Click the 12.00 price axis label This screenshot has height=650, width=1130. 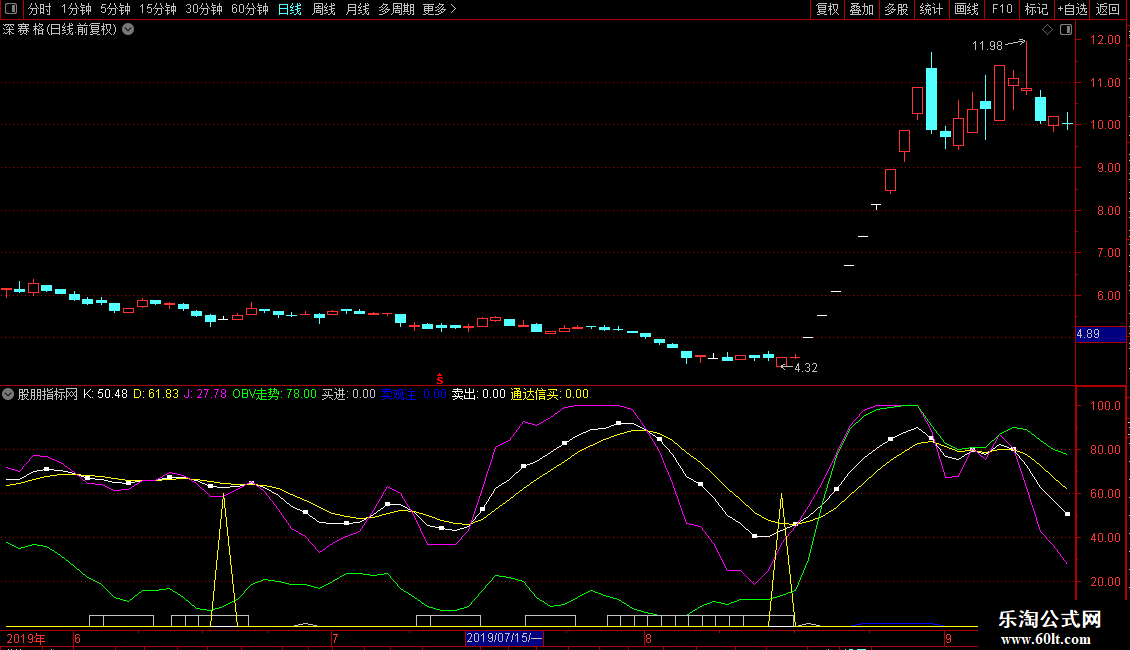coord(1105,40)
